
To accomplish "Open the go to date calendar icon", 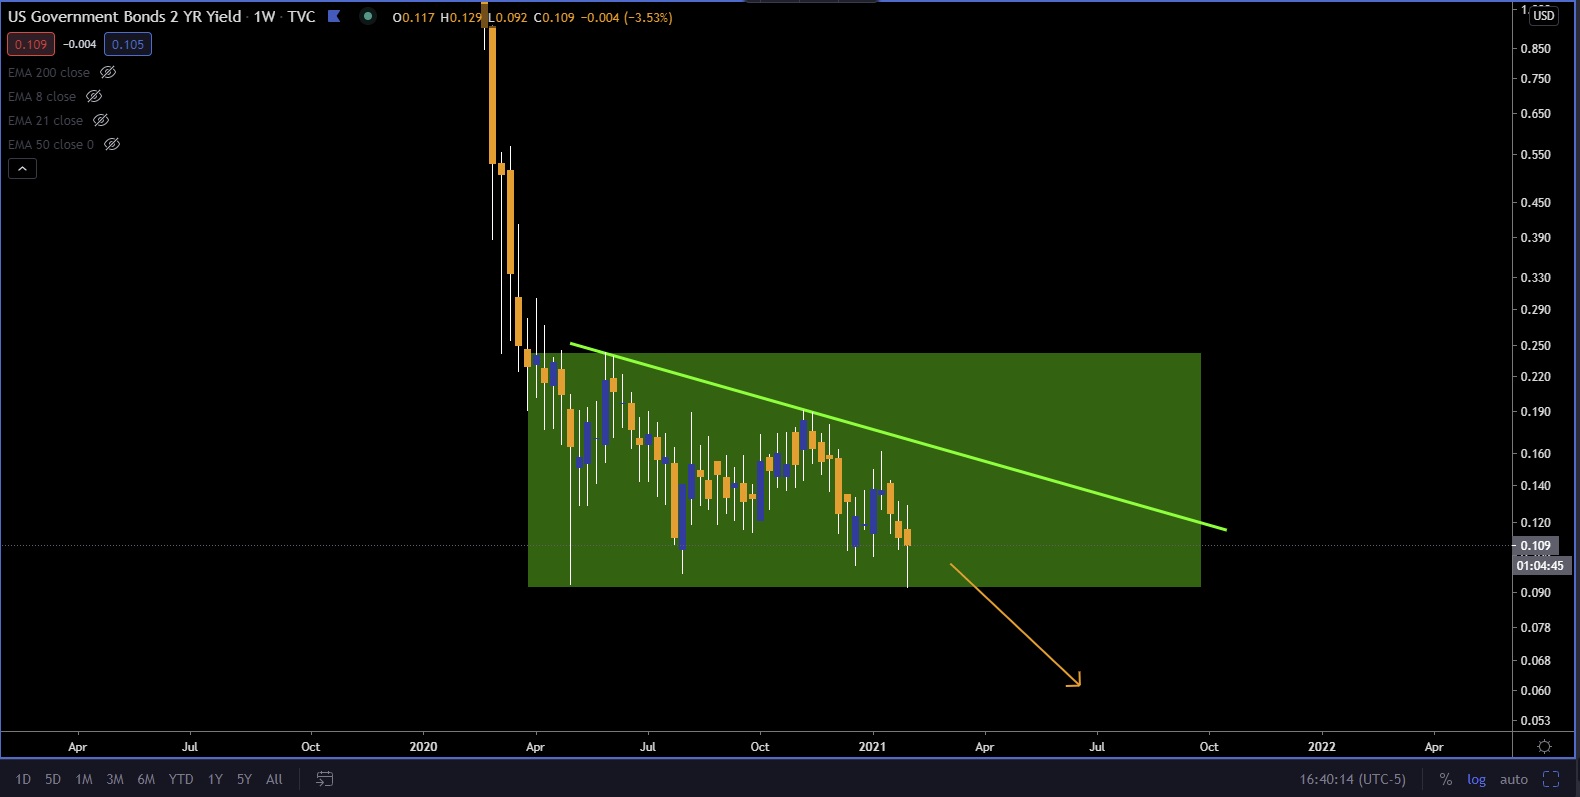I will pos(325,779).
